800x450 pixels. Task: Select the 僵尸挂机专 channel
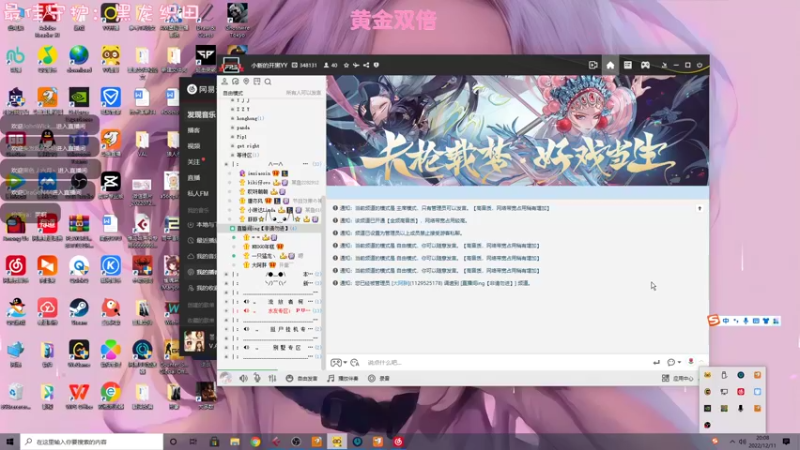click(x=288, y=329)
